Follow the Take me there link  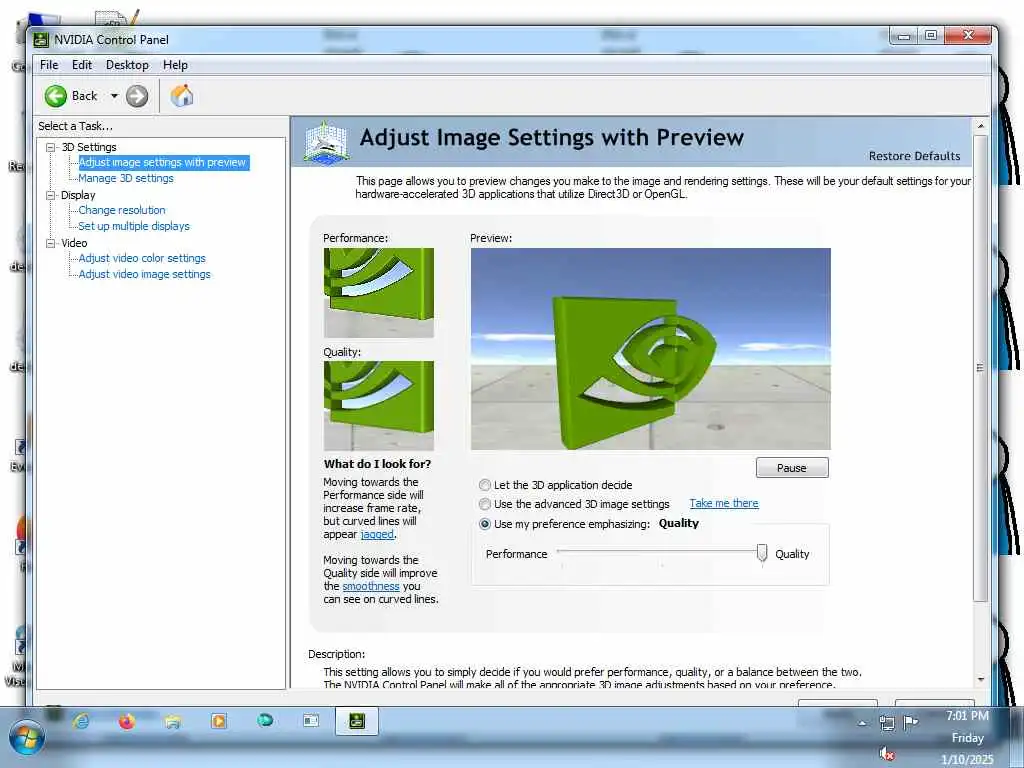(x=724, y=504)
